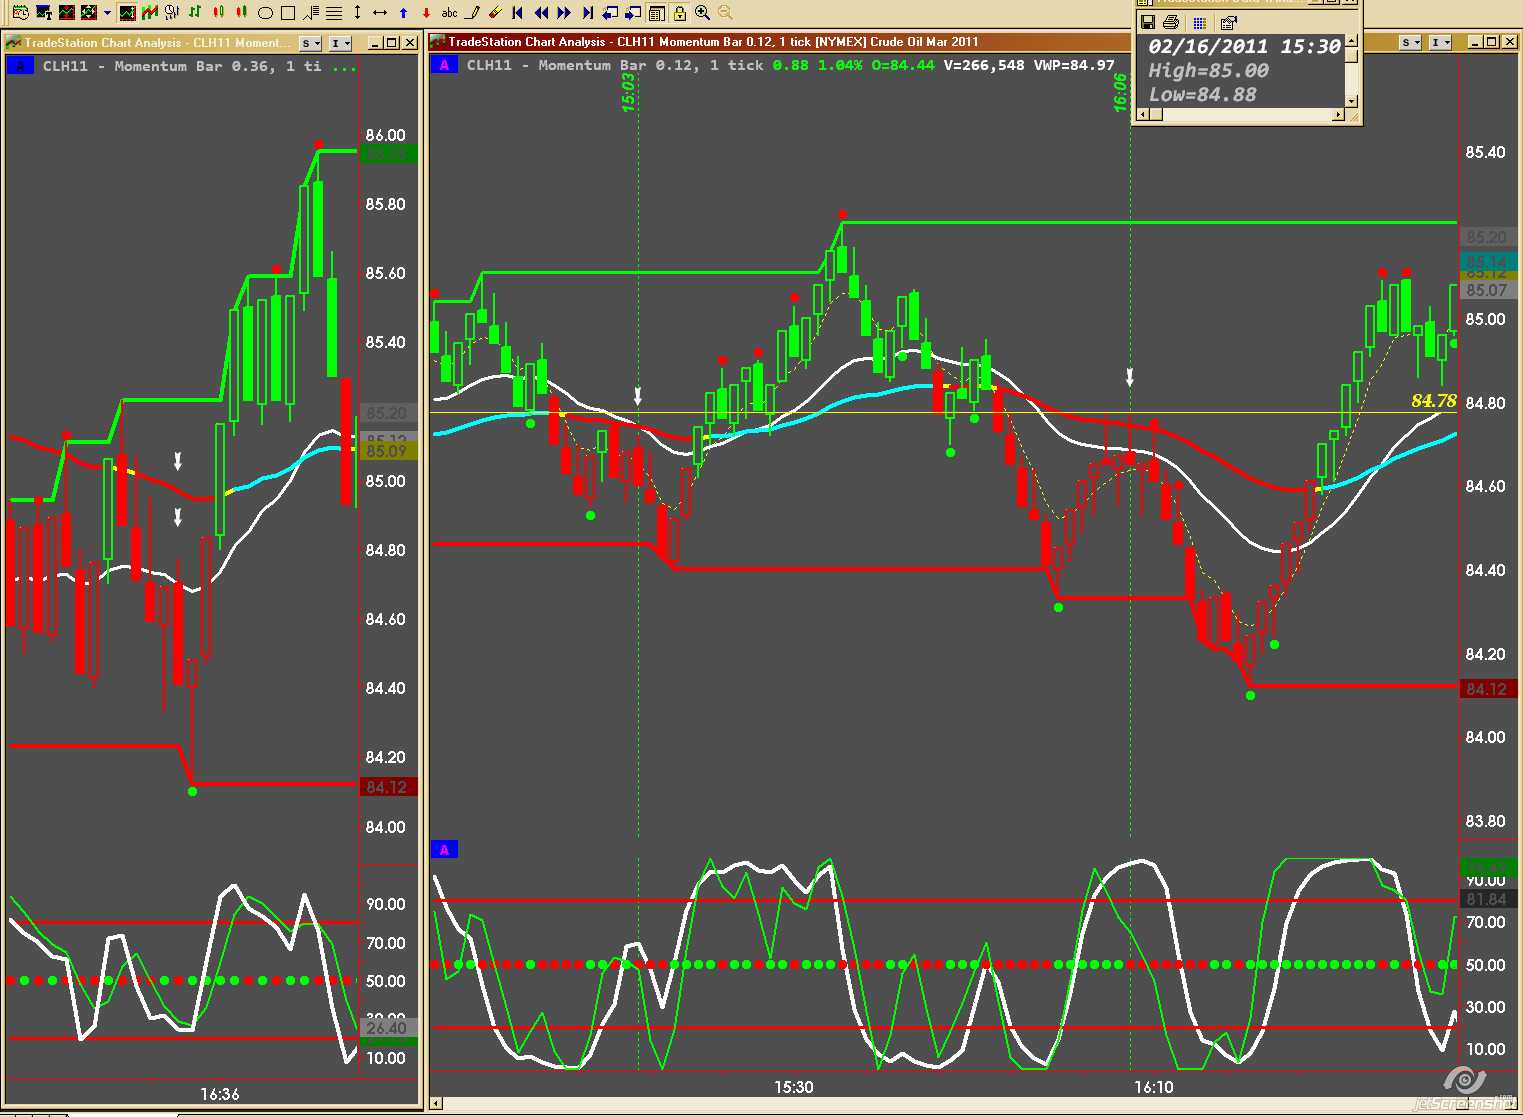Click the properties icon in data window

coord(1229,22)
